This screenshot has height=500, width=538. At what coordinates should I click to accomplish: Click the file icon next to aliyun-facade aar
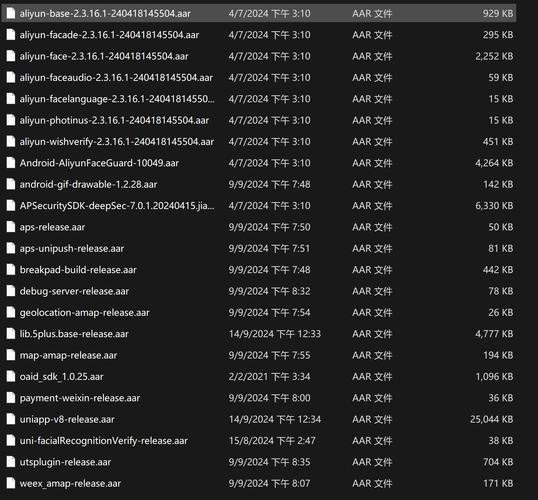(11, 35)
